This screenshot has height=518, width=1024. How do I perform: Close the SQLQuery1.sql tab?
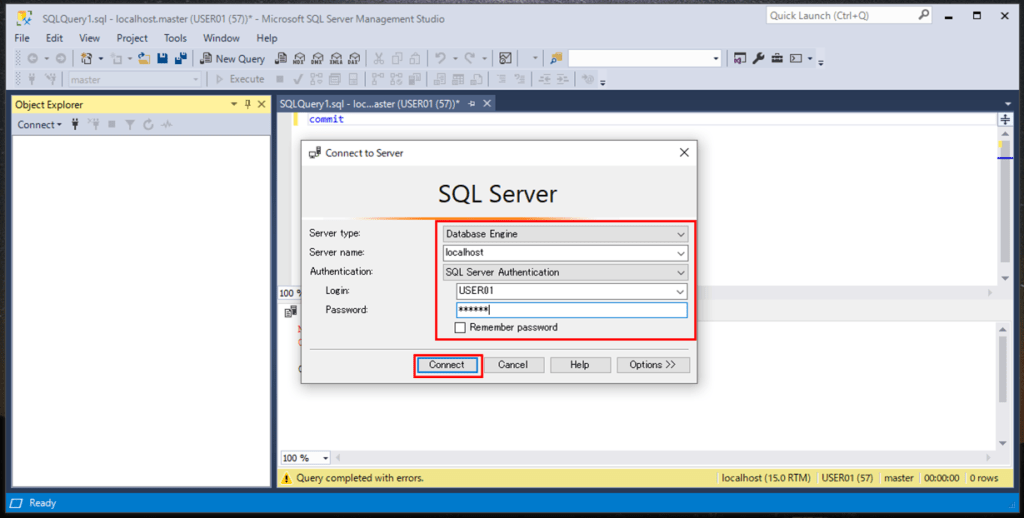click(x=487, y=104)
